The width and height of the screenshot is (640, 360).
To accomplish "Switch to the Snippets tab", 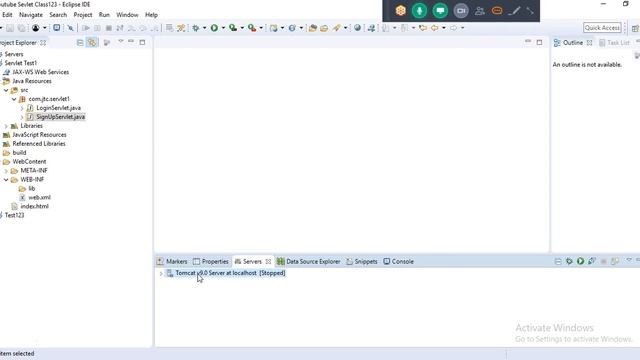I will point(362,261).
